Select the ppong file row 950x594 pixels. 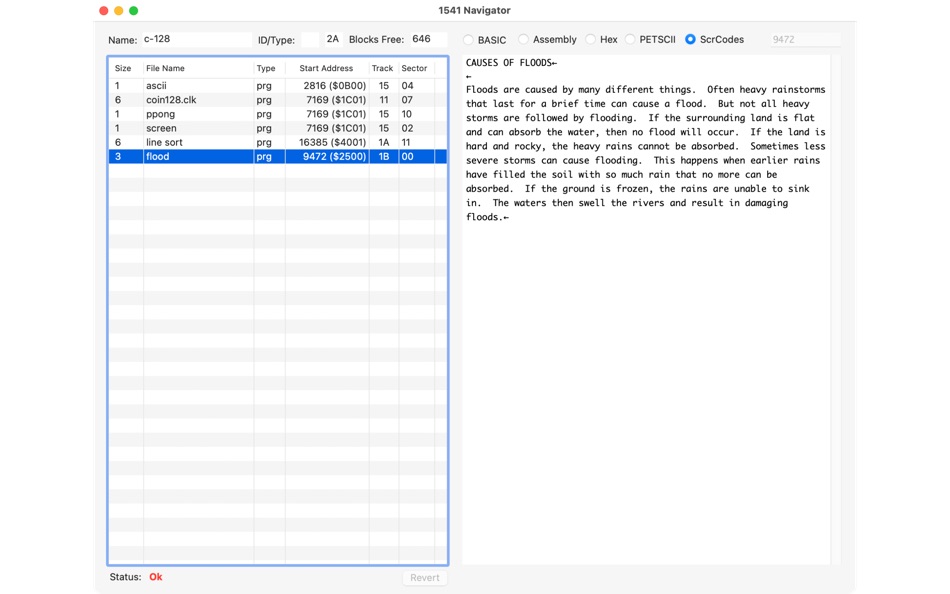277,114
